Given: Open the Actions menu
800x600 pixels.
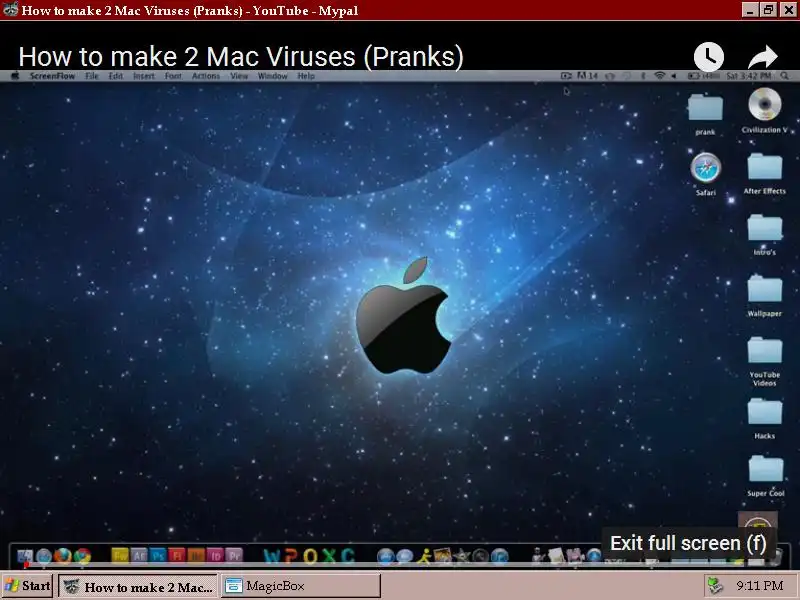Looking at the screenshot, I should [206, 76].
